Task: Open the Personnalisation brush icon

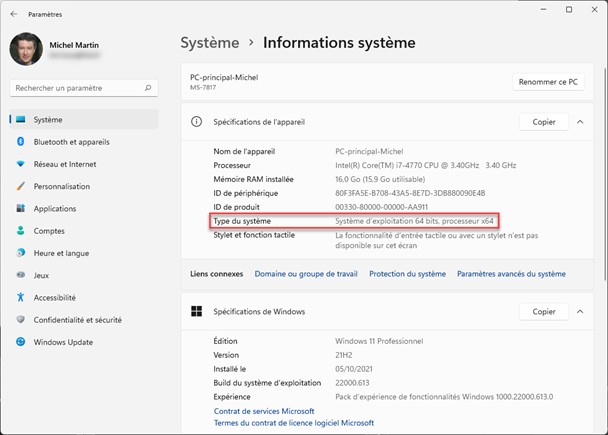Action: coord(20,186)
